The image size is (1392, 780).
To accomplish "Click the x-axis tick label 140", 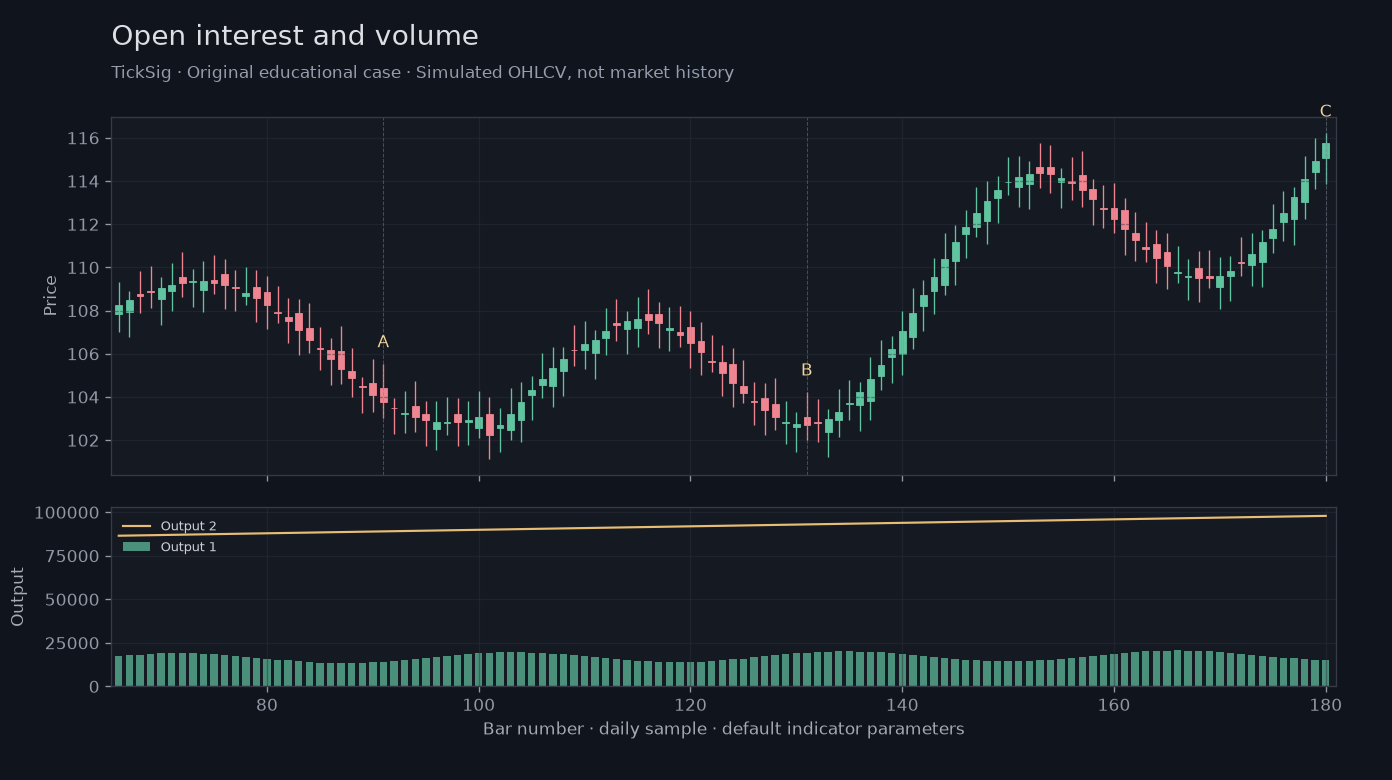I will pos(902,704).
